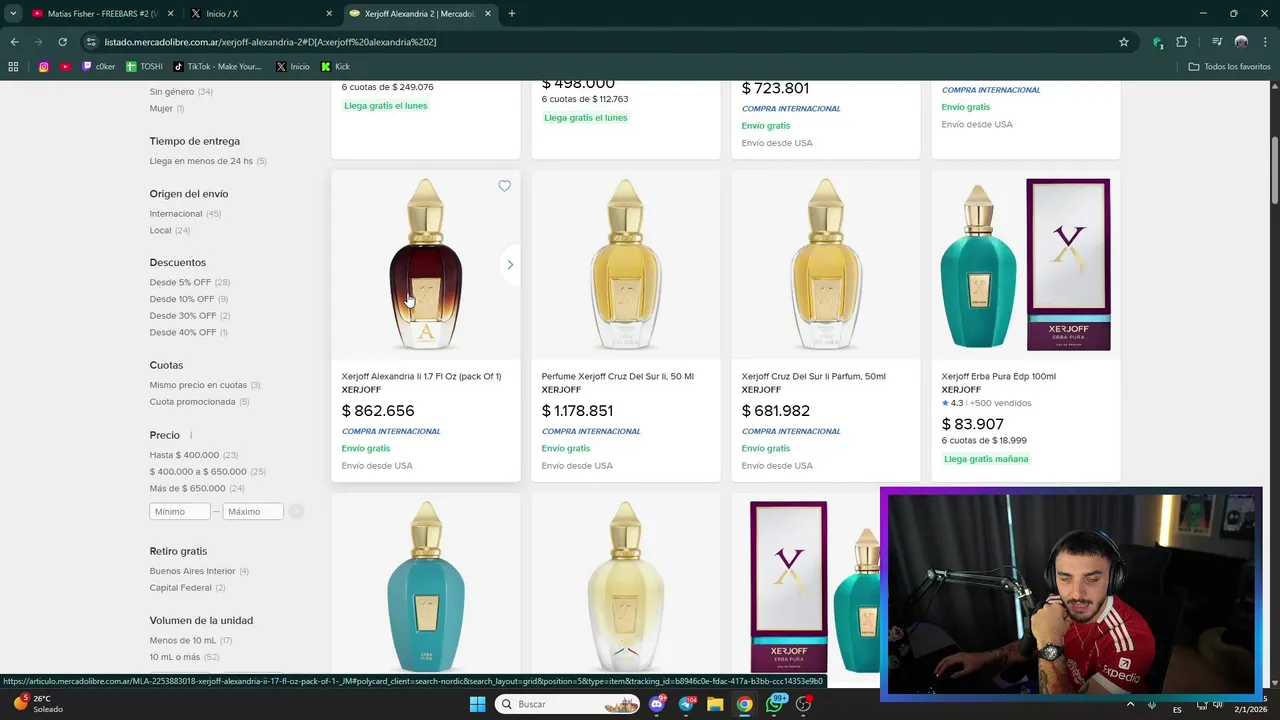Open the TikTok - Make Your... bookmark
This screenshot has width=1280, height=720.
tap(217, 67)
